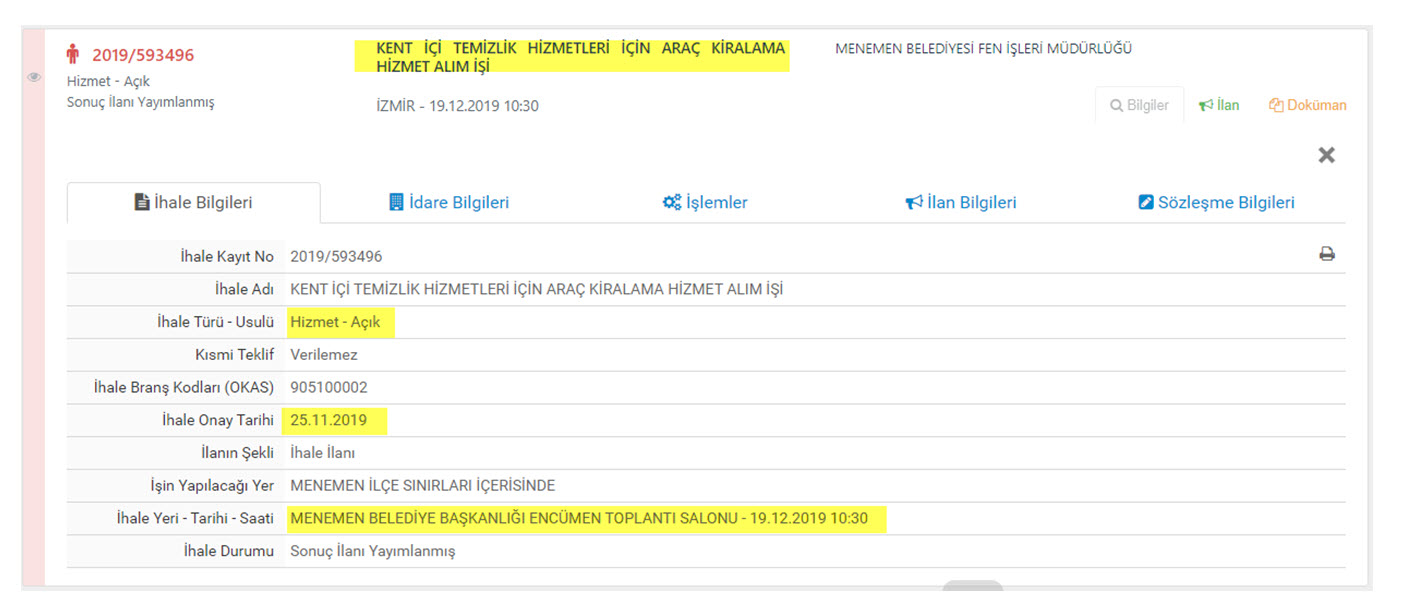Click the red person icon next to 2019/593496
The height and width of the screenshot is (605, 1407).
[x=73, y=54]
